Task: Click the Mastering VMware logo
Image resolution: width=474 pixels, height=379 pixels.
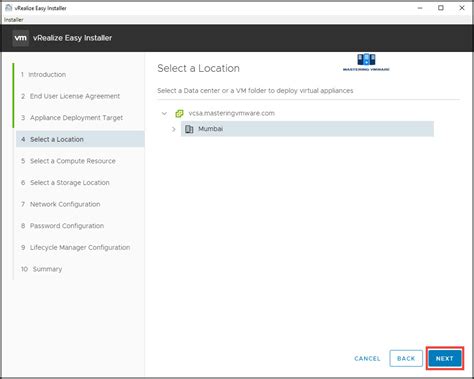Action: [x=366, y=62]
